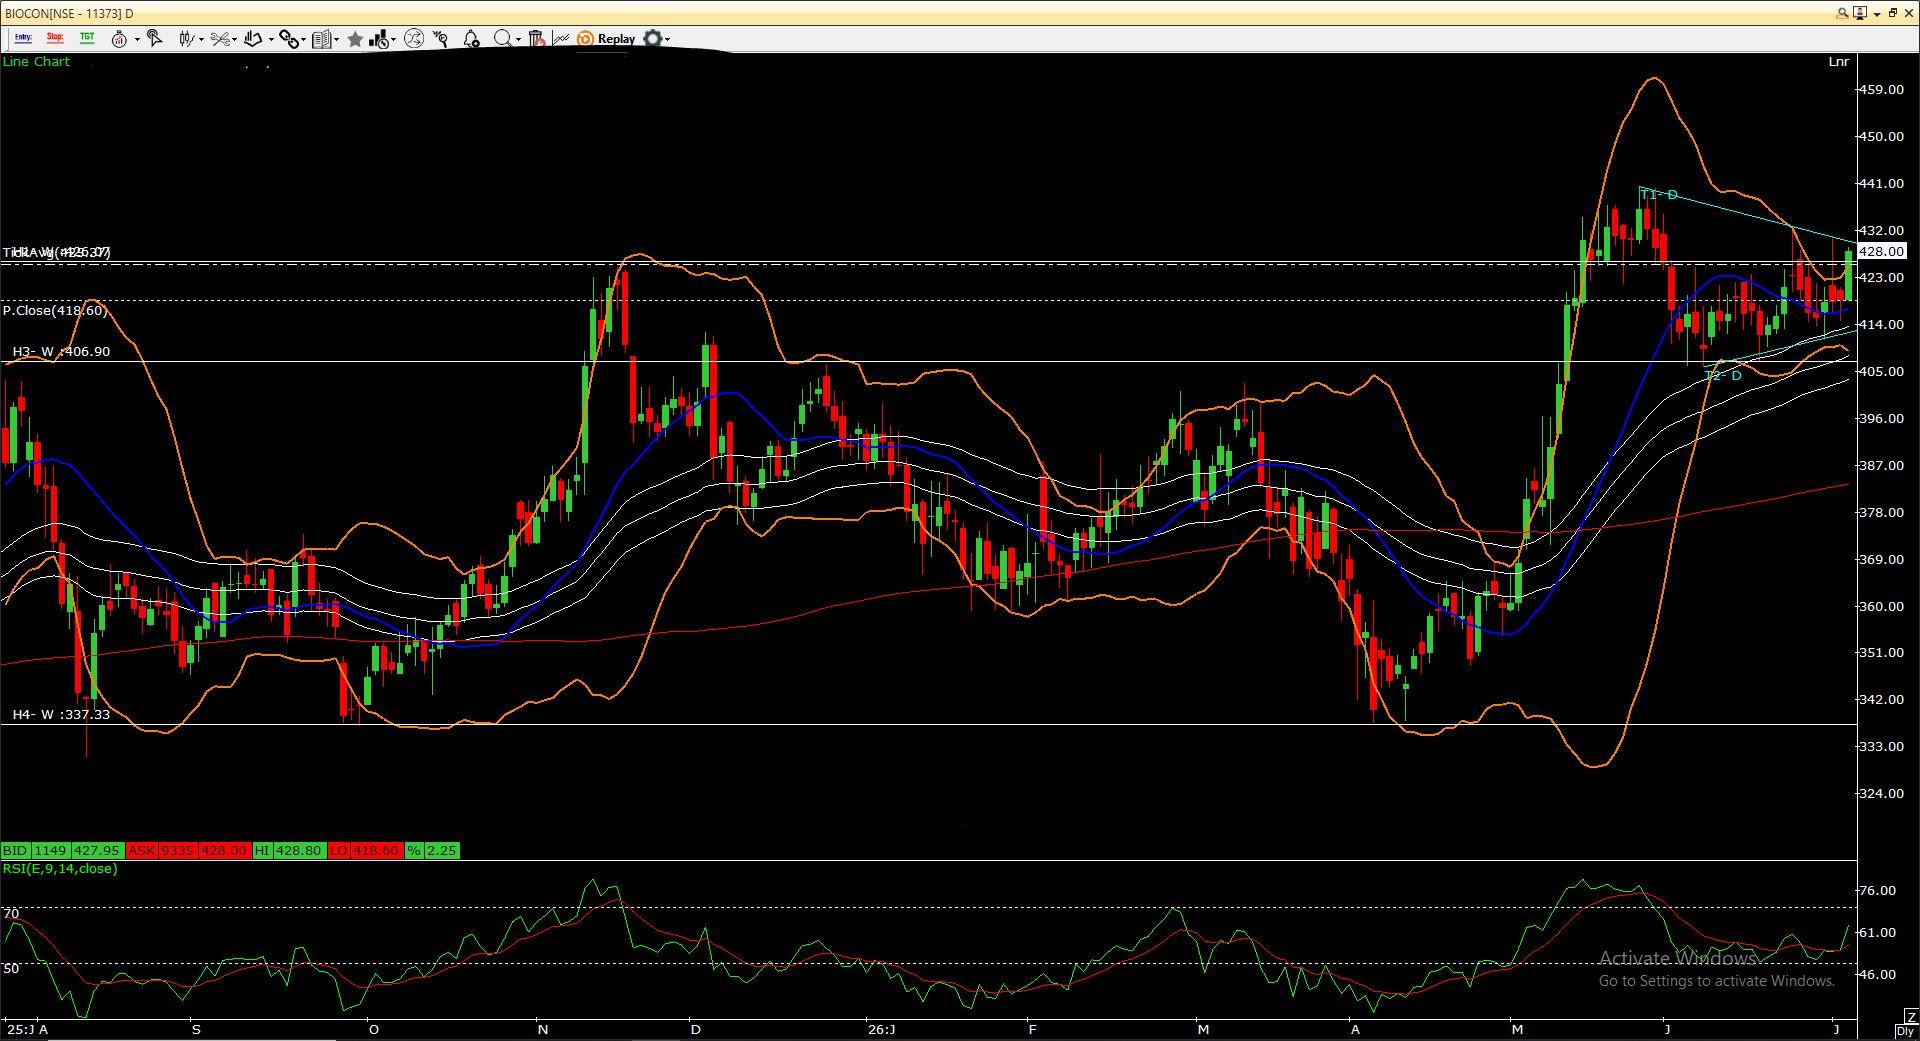Click the Dly daily timeframe button

point(1905,1031)
